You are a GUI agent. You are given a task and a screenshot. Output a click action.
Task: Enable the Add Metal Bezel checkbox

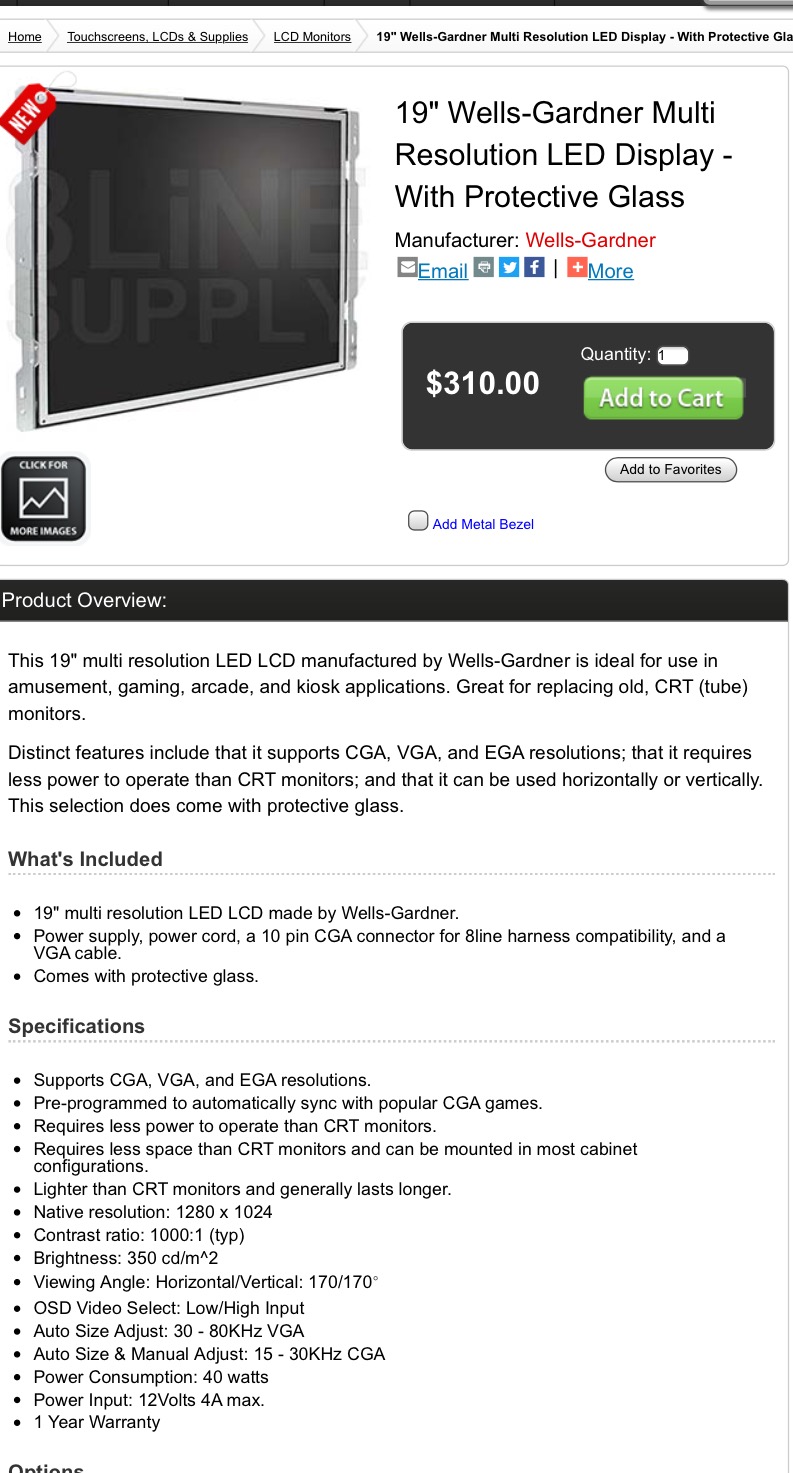[418, 521]
